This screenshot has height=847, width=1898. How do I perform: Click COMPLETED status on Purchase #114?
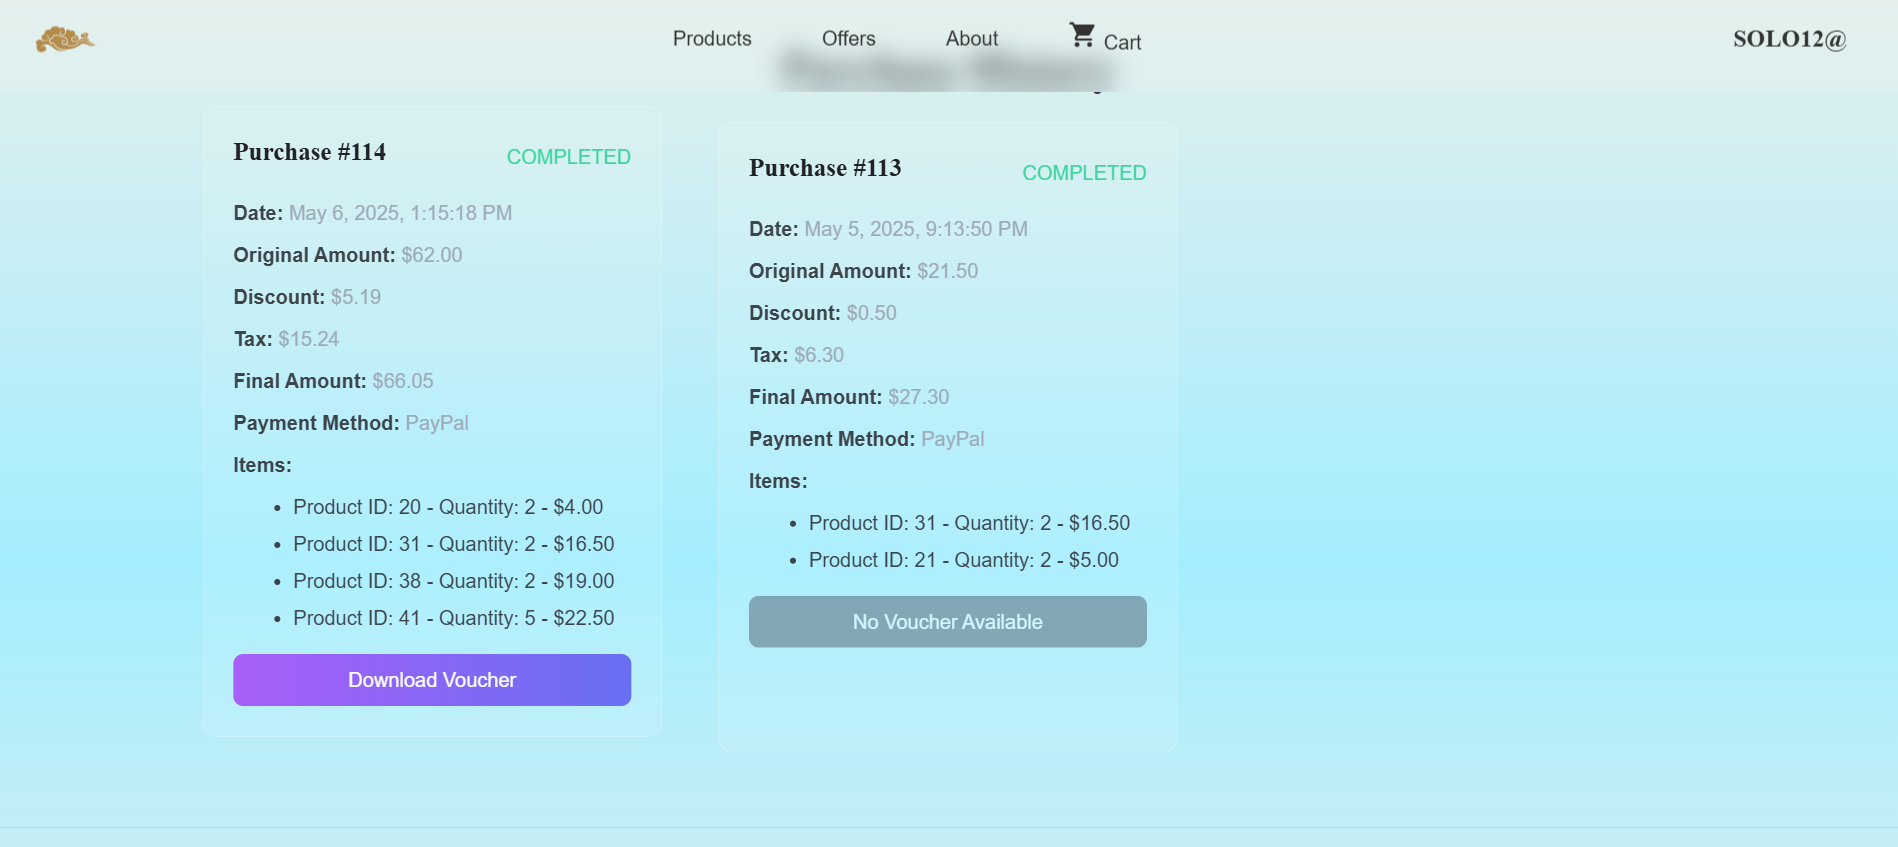(568, 157)
